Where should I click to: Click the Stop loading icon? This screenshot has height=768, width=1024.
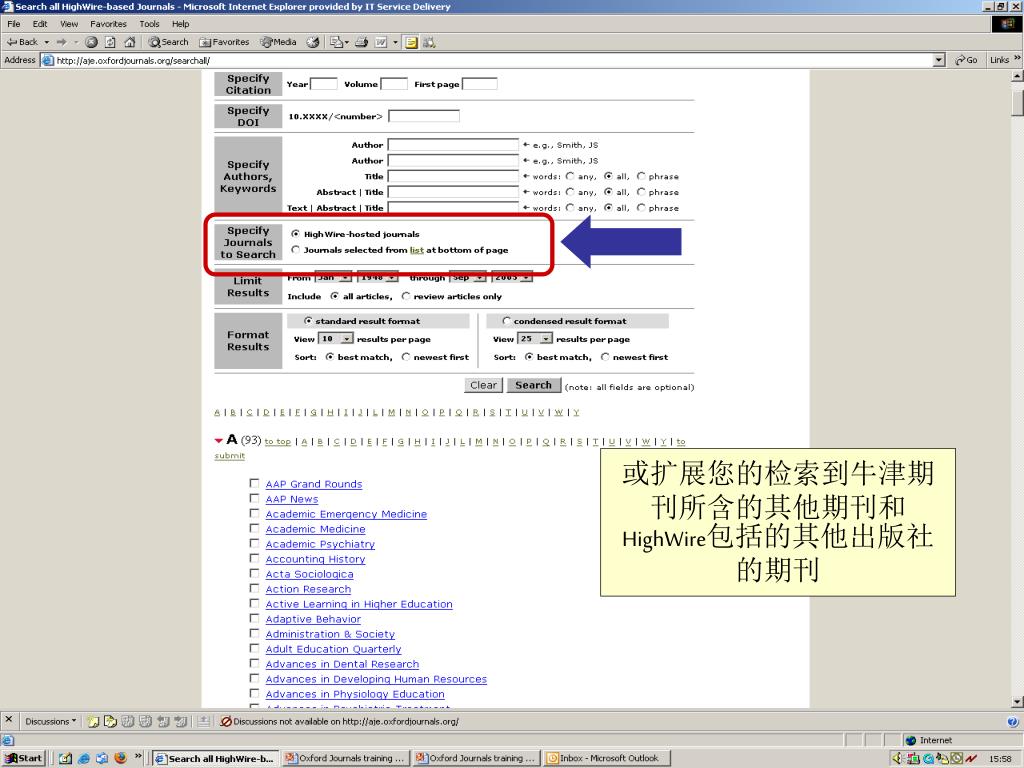coord(91,42)
